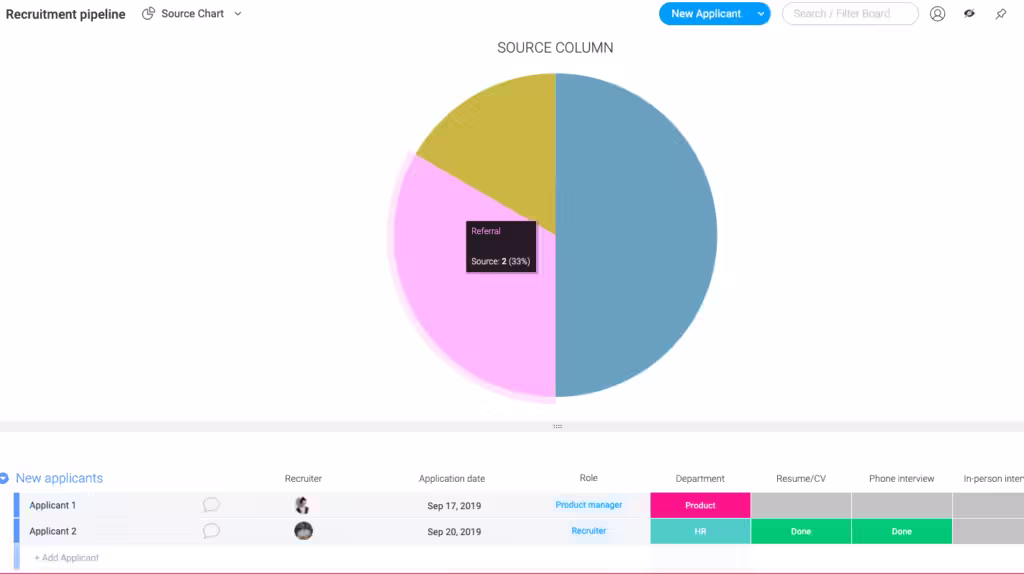Expand the New Applicant dropdown arrow
The width and height of the screenshot is (1024, 574).
pos(761,14)
